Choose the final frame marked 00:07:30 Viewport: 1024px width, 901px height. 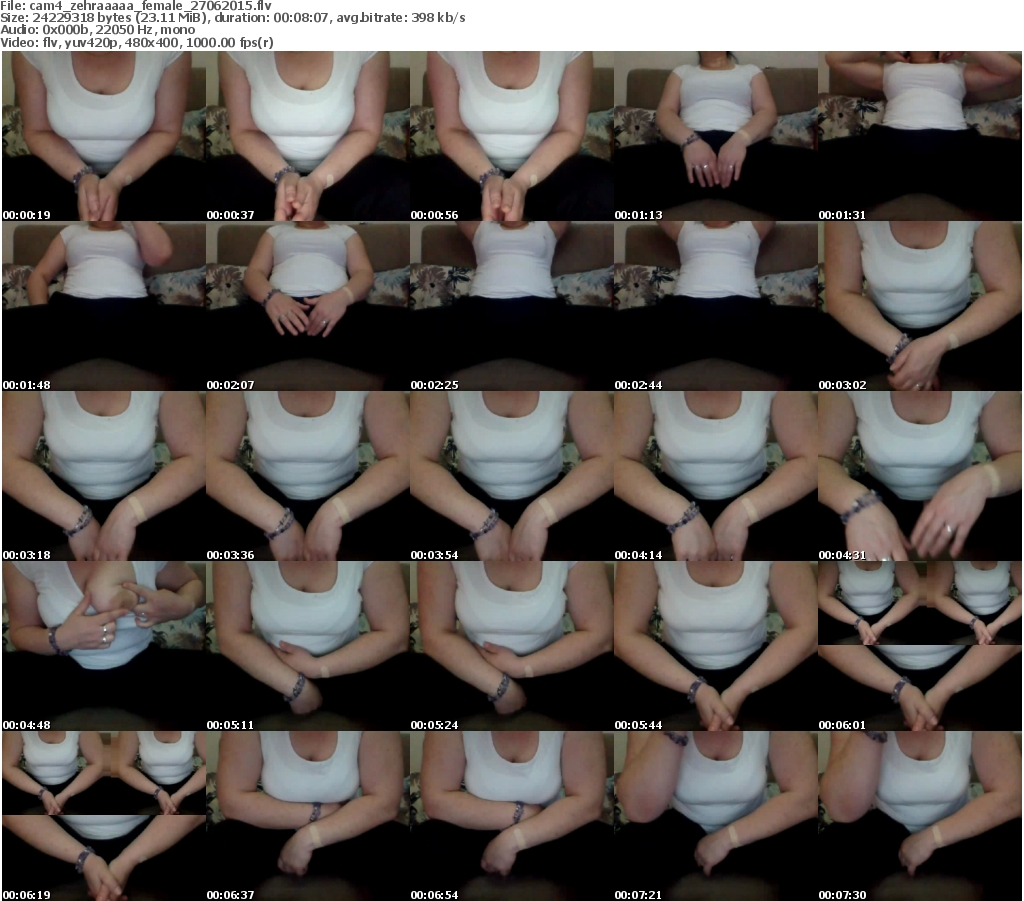(920, 815)
